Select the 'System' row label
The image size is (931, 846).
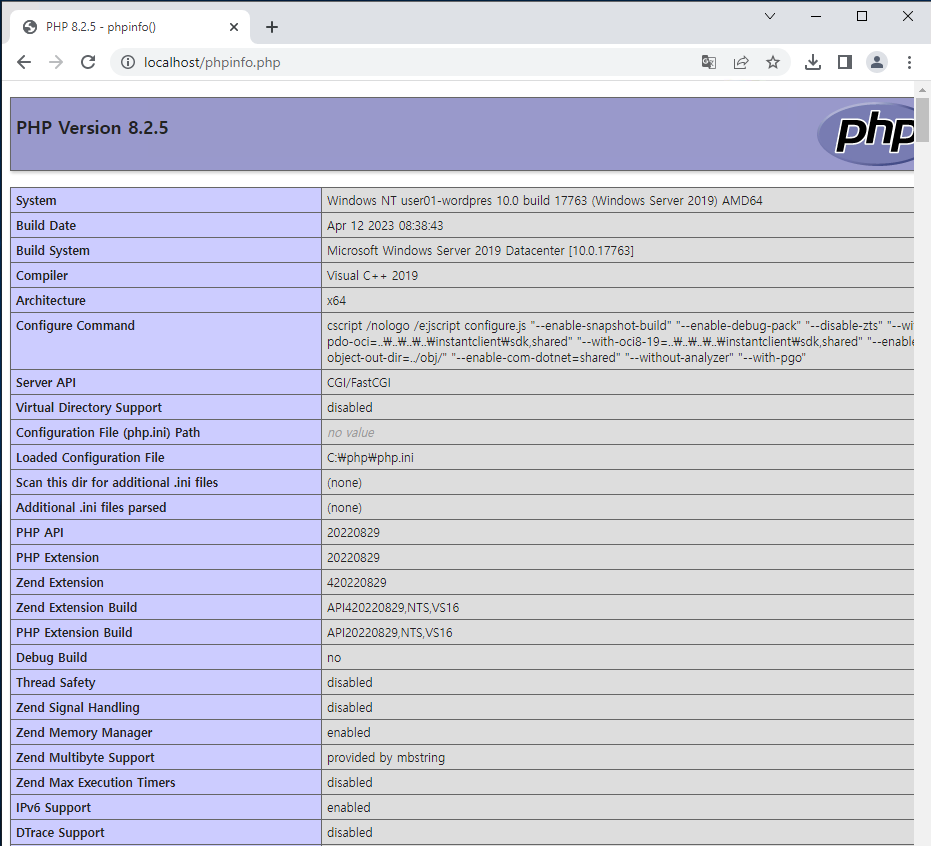pos(36,201)
